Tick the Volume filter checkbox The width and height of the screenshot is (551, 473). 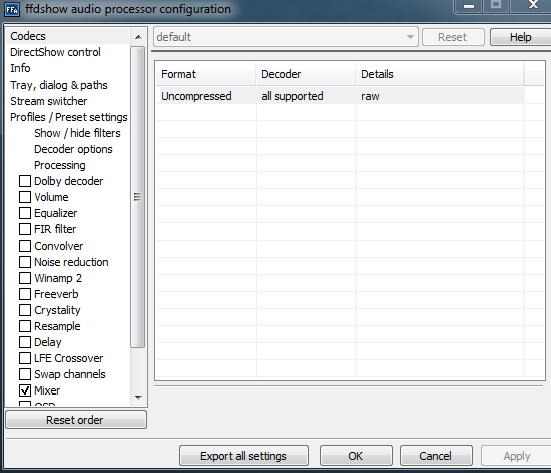(x=25, y=197)
